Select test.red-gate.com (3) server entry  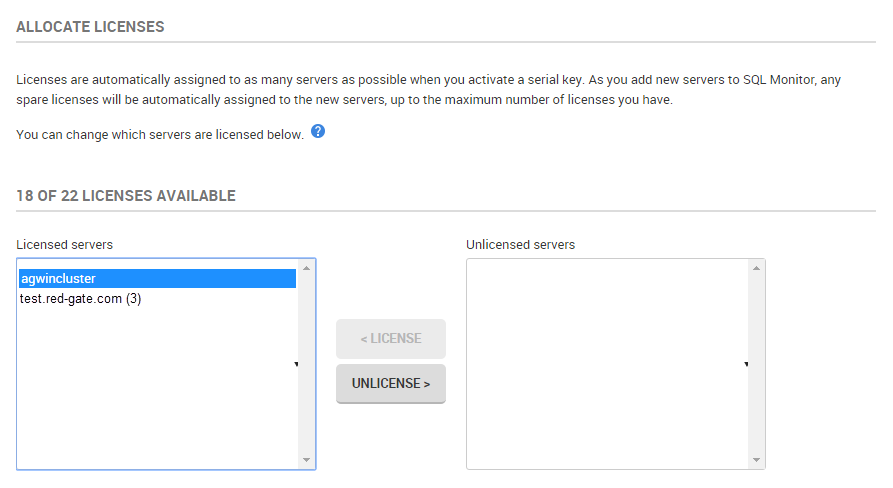(80, 298)
